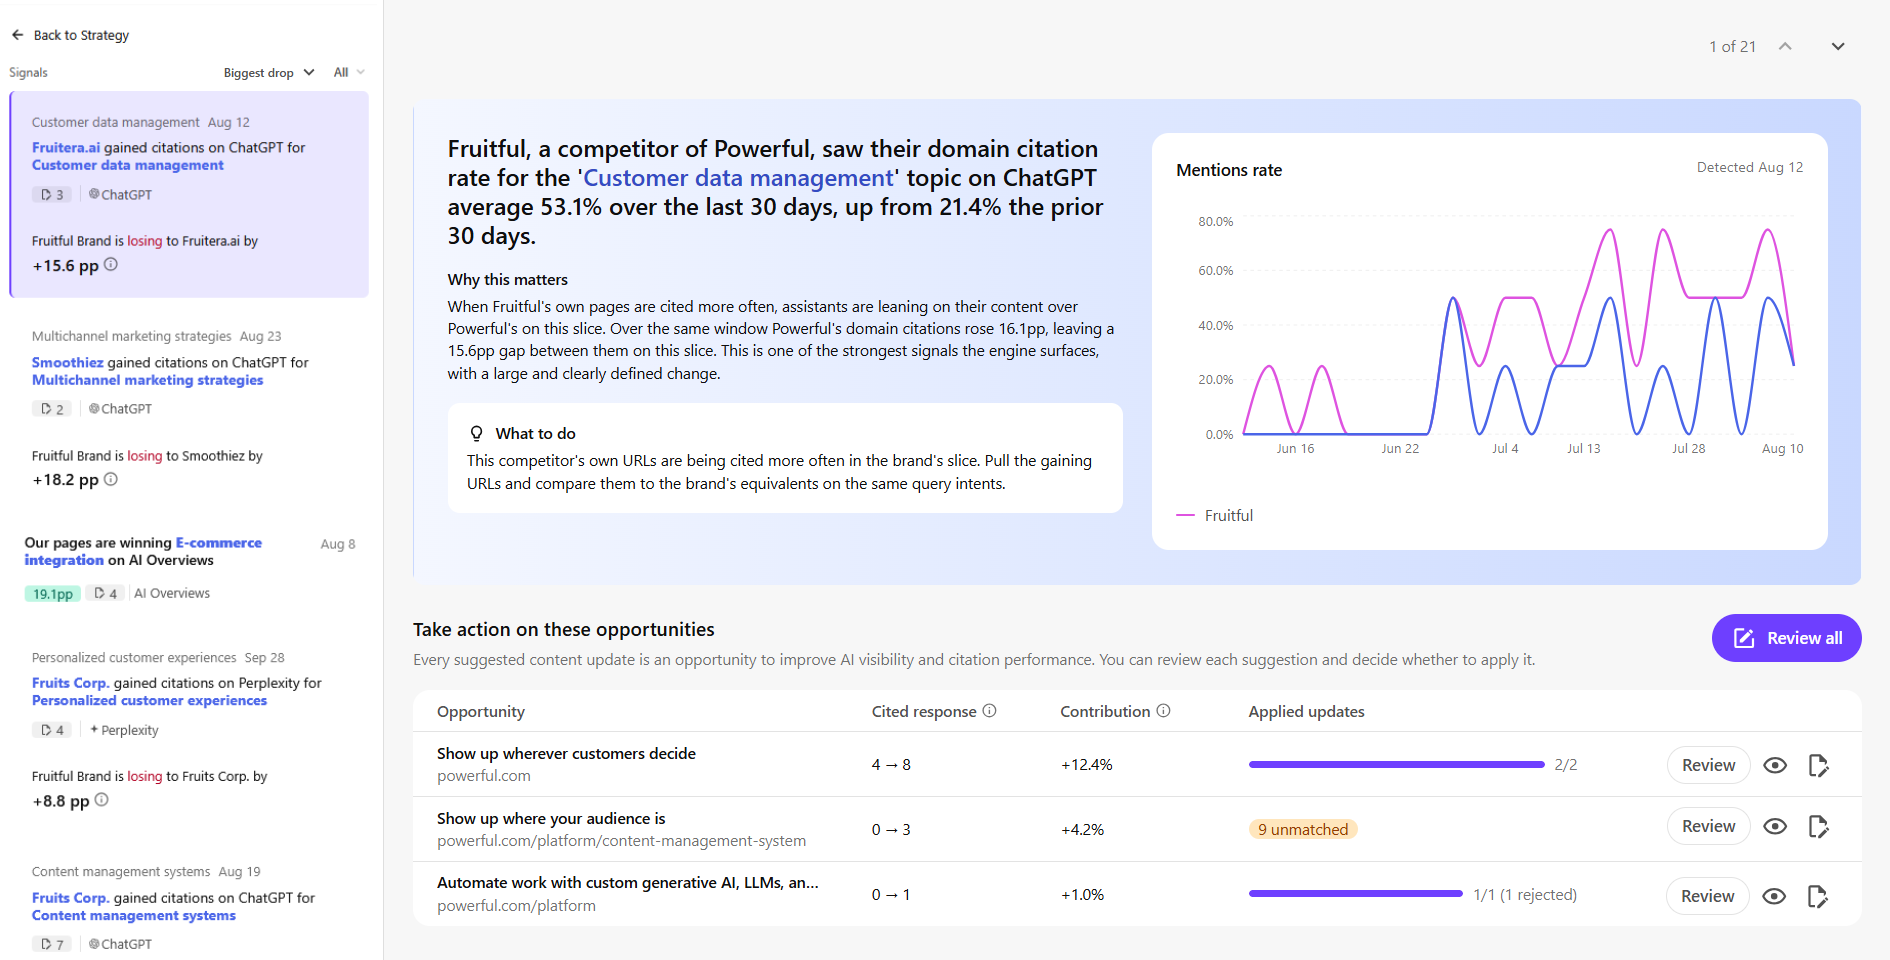Toggle eye preview for powerful.com/platform row
The height and width of the screenshot is (960, 1890).
[1774, 896]
